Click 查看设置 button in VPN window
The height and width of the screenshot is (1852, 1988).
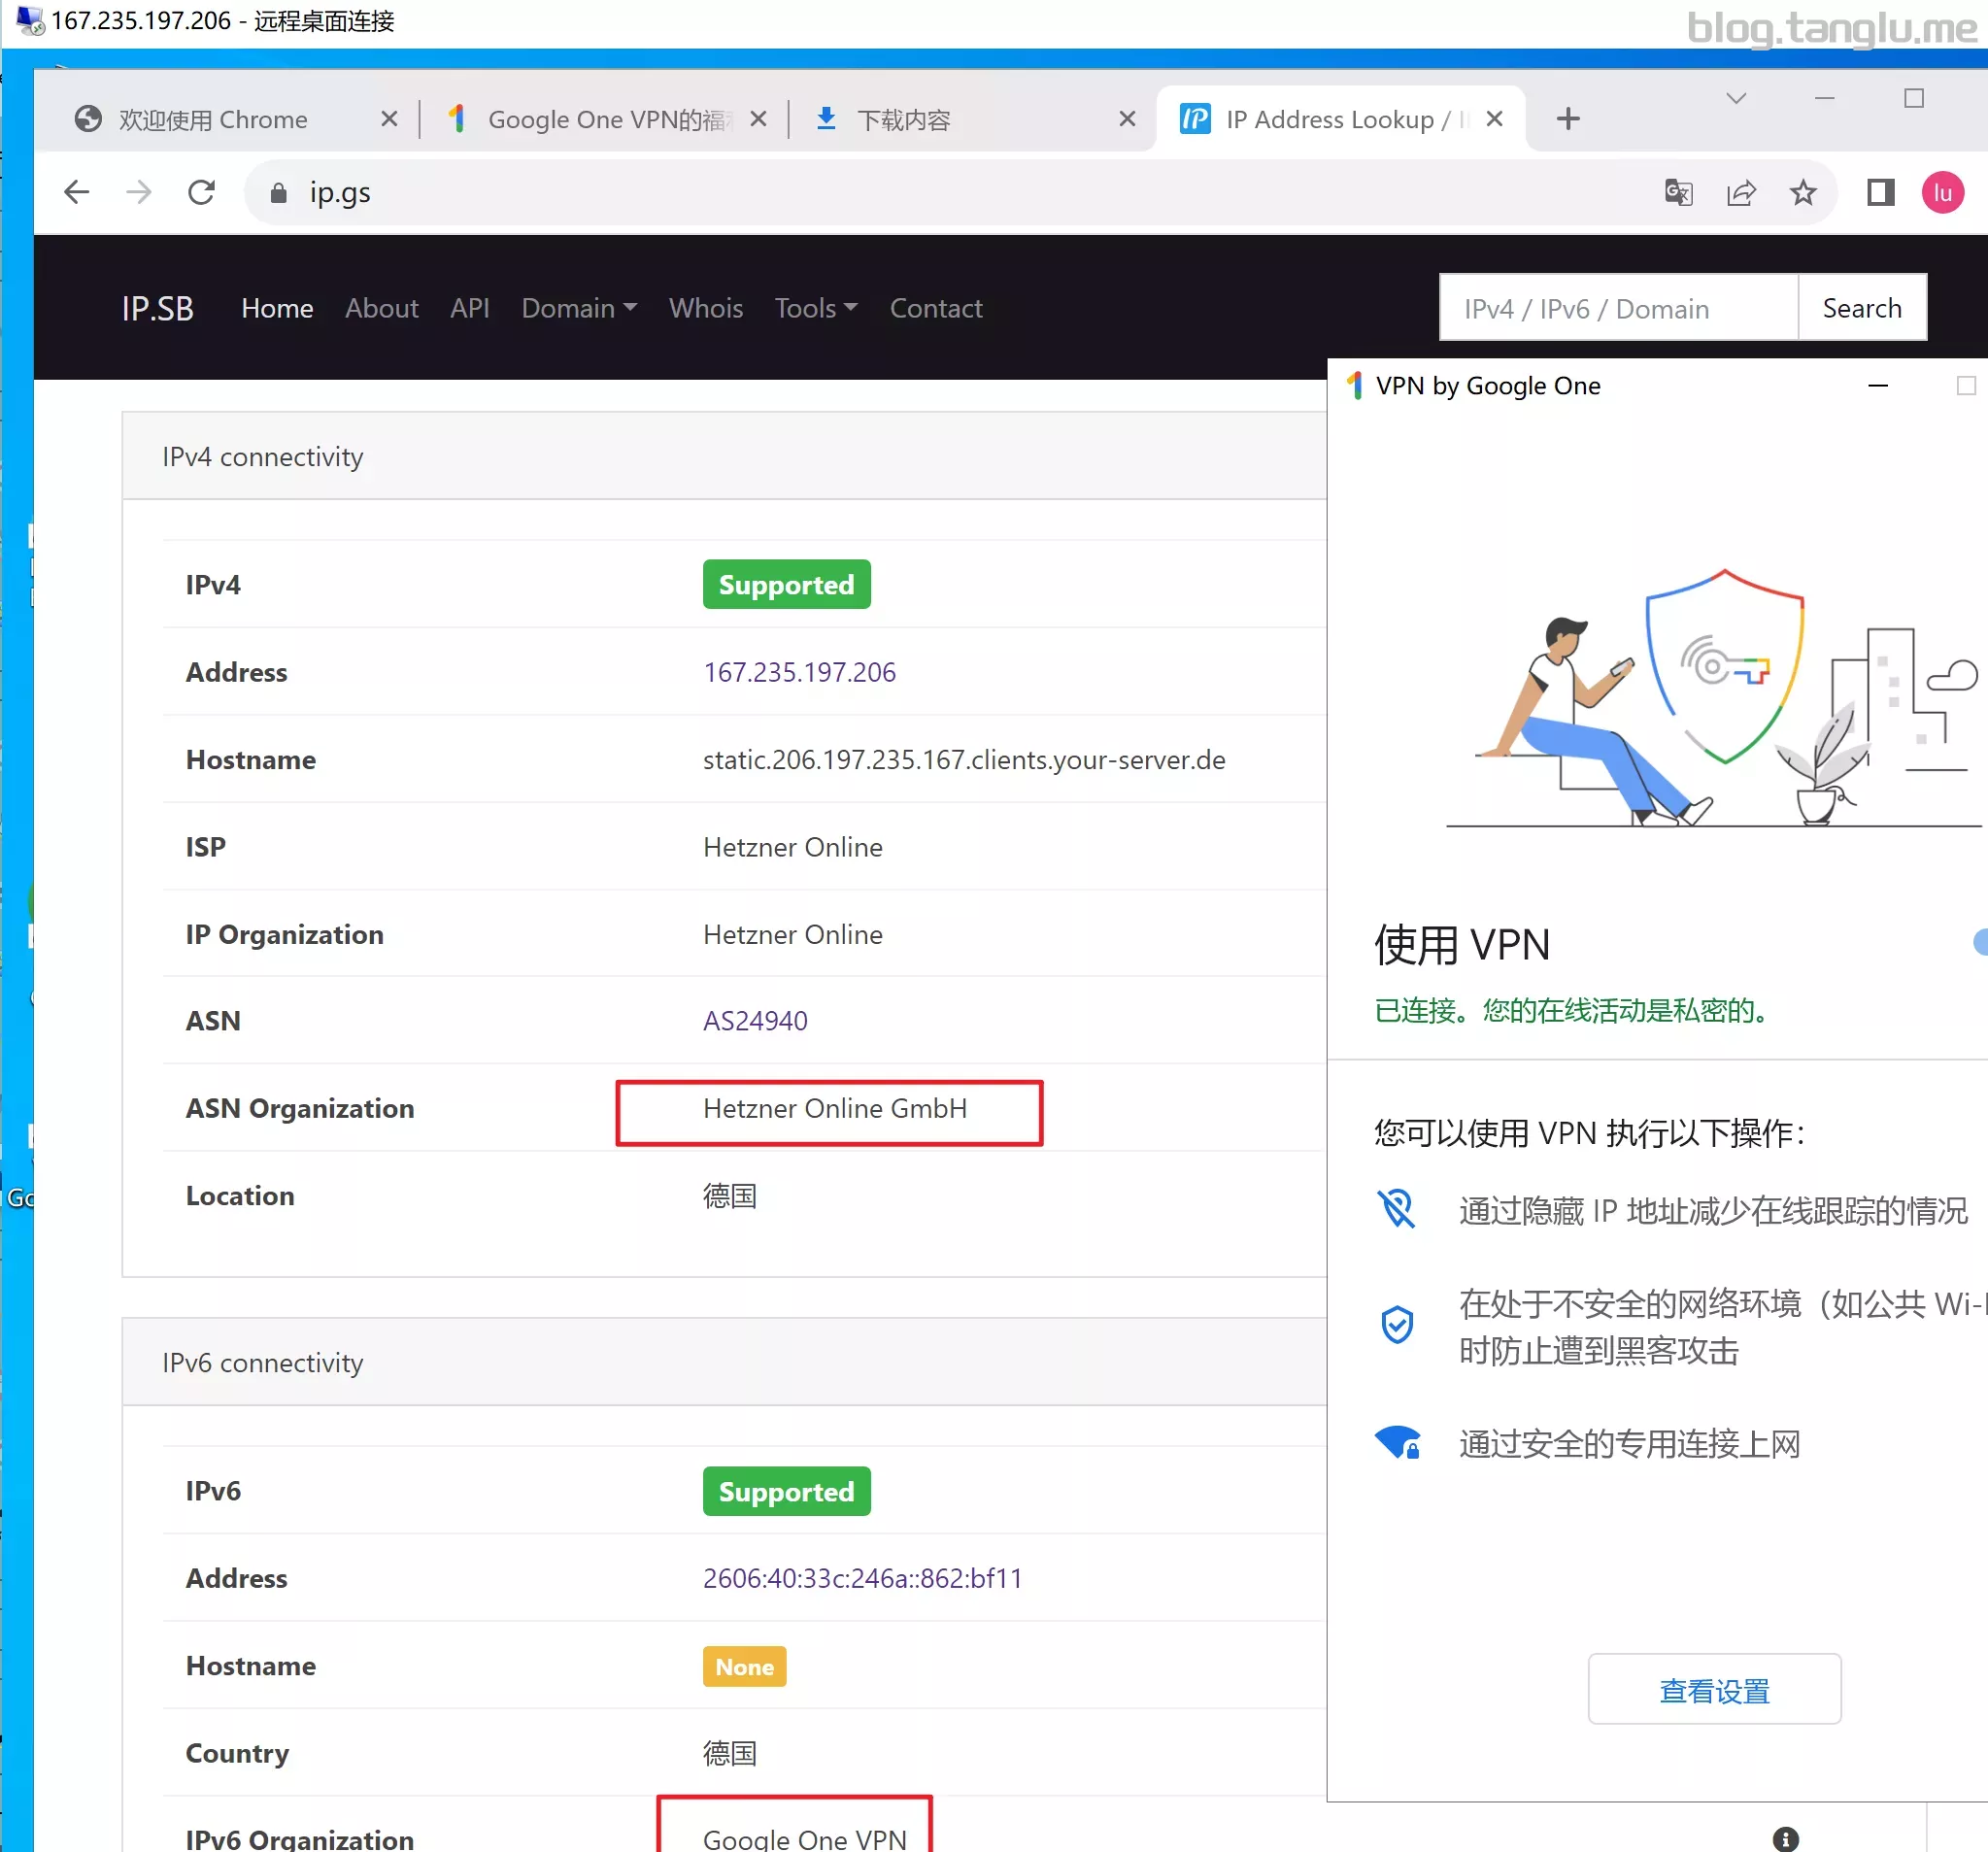1714,1689
